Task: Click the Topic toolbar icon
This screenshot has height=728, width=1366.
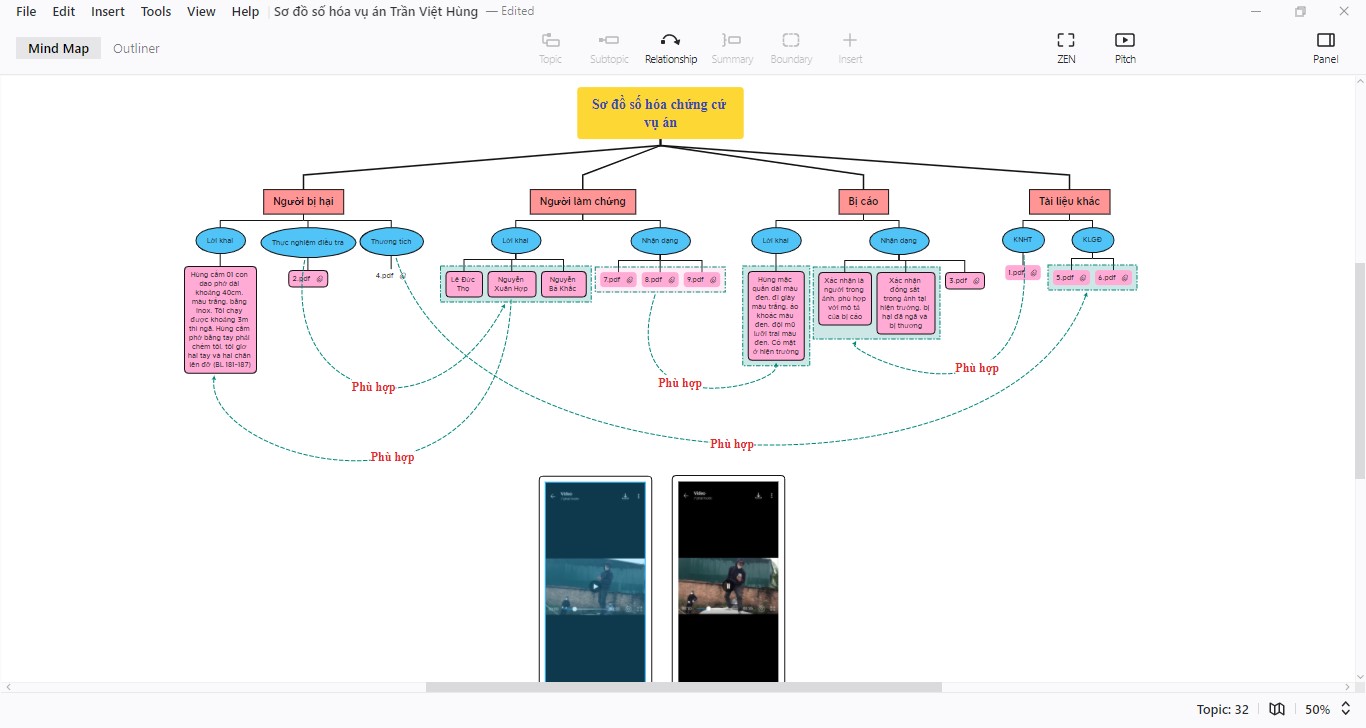Action: tap(550, 40)
